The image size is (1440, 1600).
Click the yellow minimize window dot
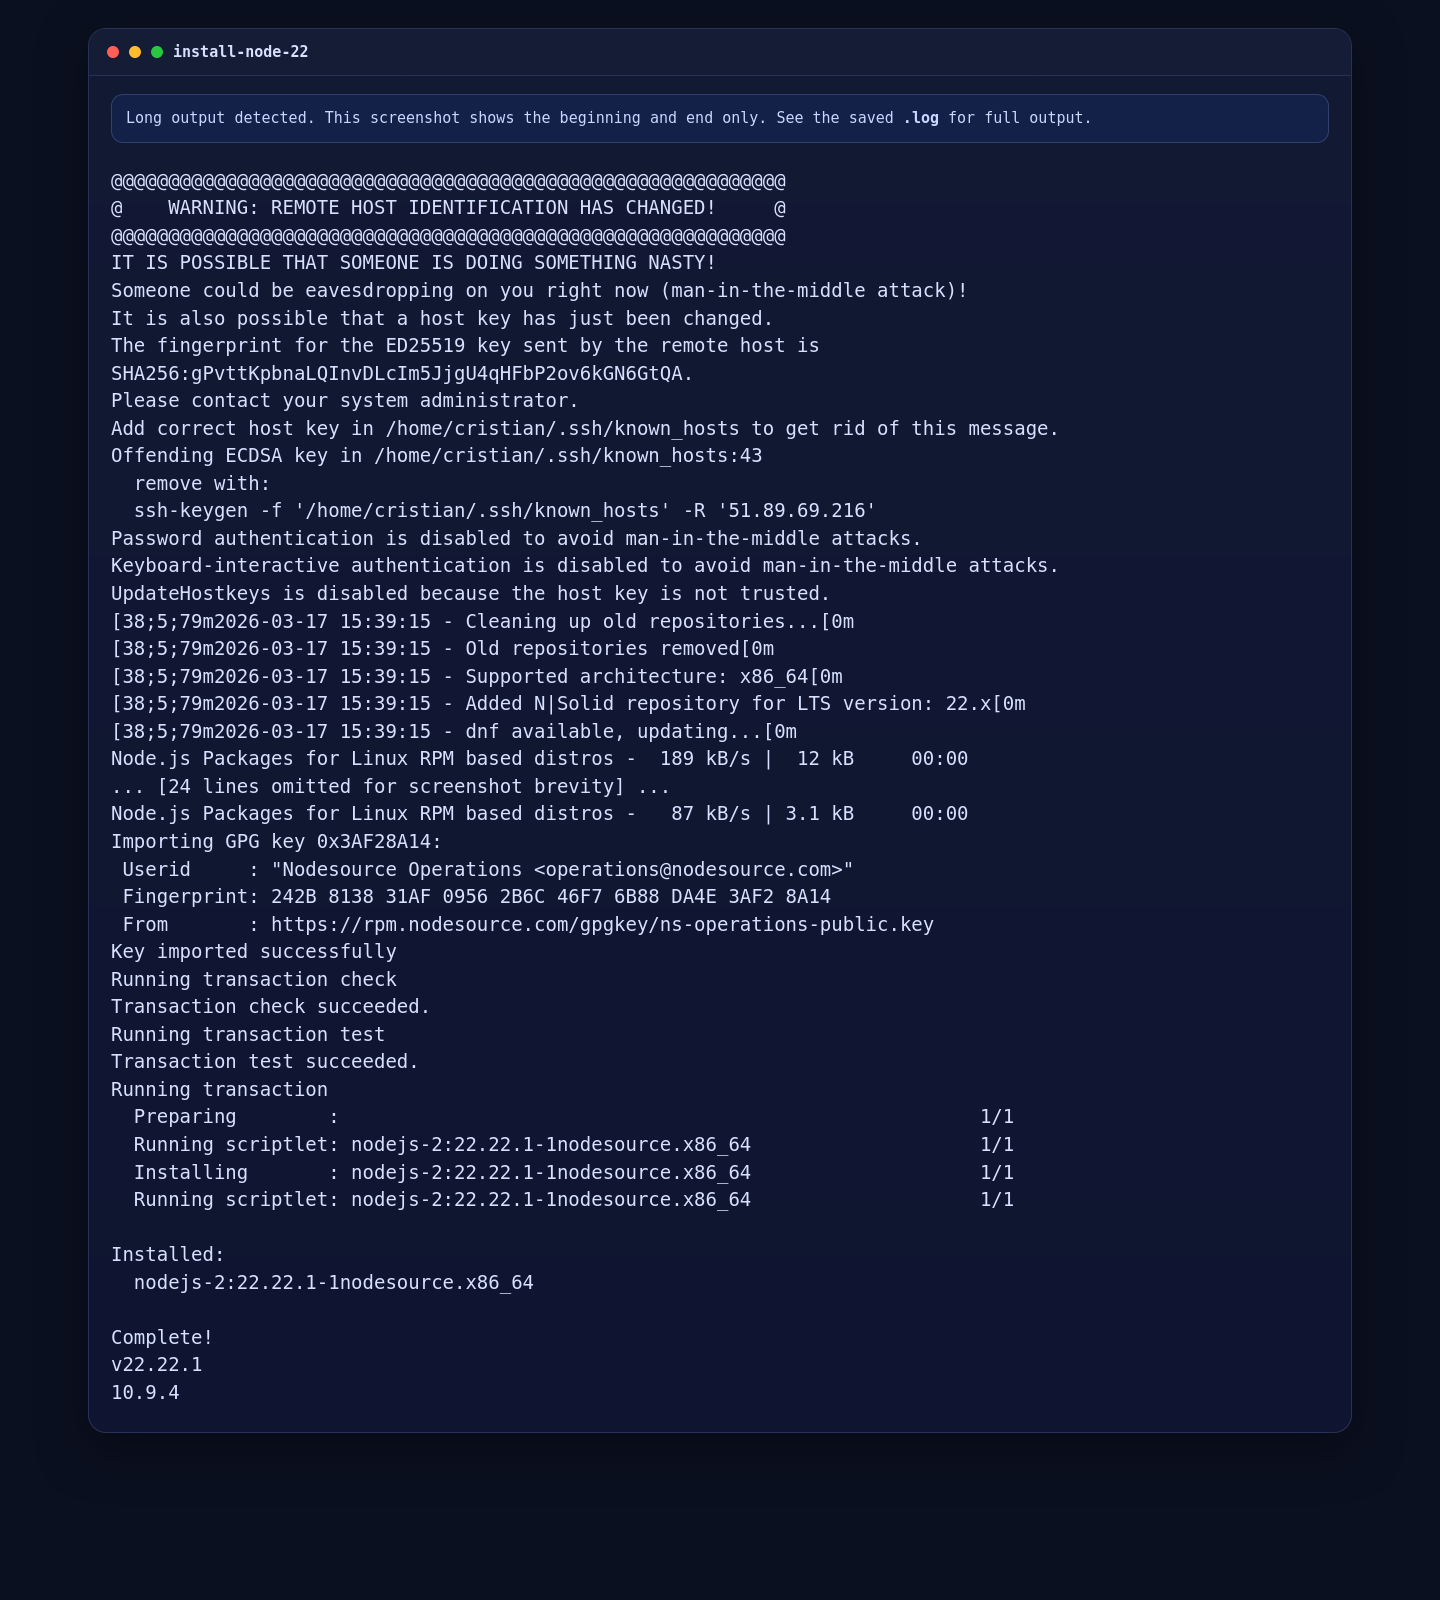135,52
